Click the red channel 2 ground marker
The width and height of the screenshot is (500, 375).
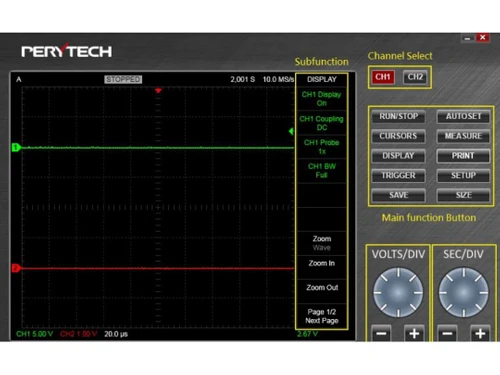(16, 268)
